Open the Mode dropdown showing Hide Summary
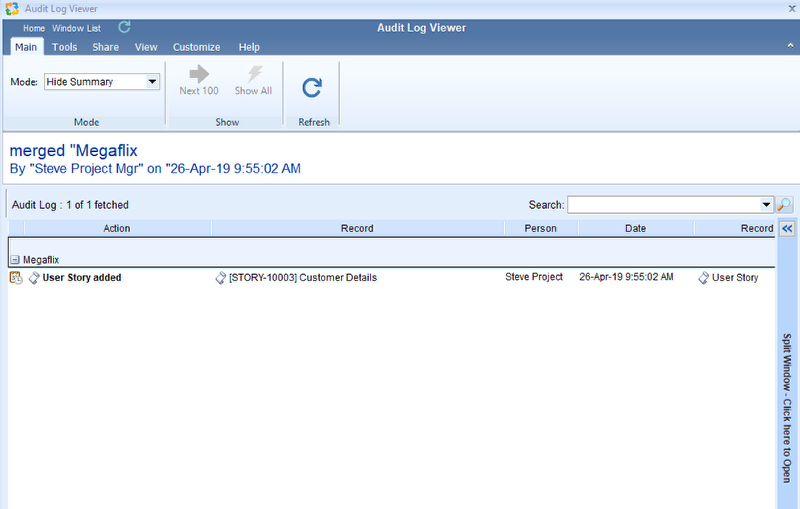This screenshot has width=800, height=509. point(152,82)
